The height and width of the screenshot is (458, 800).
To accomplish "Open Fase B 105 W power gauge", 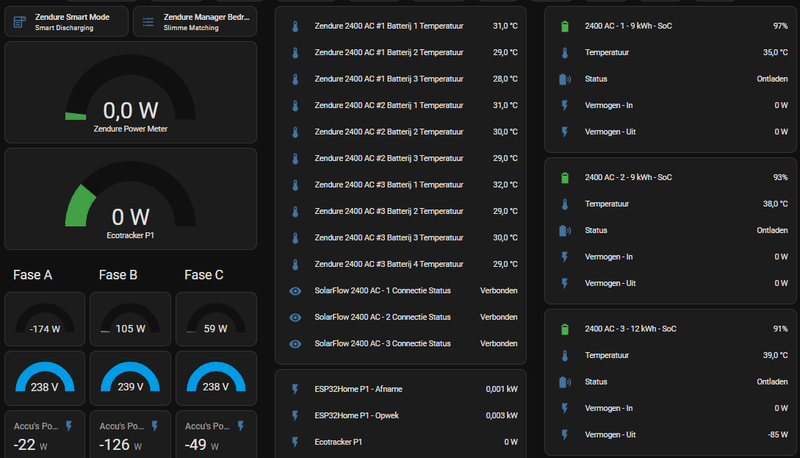I will 130,319.
